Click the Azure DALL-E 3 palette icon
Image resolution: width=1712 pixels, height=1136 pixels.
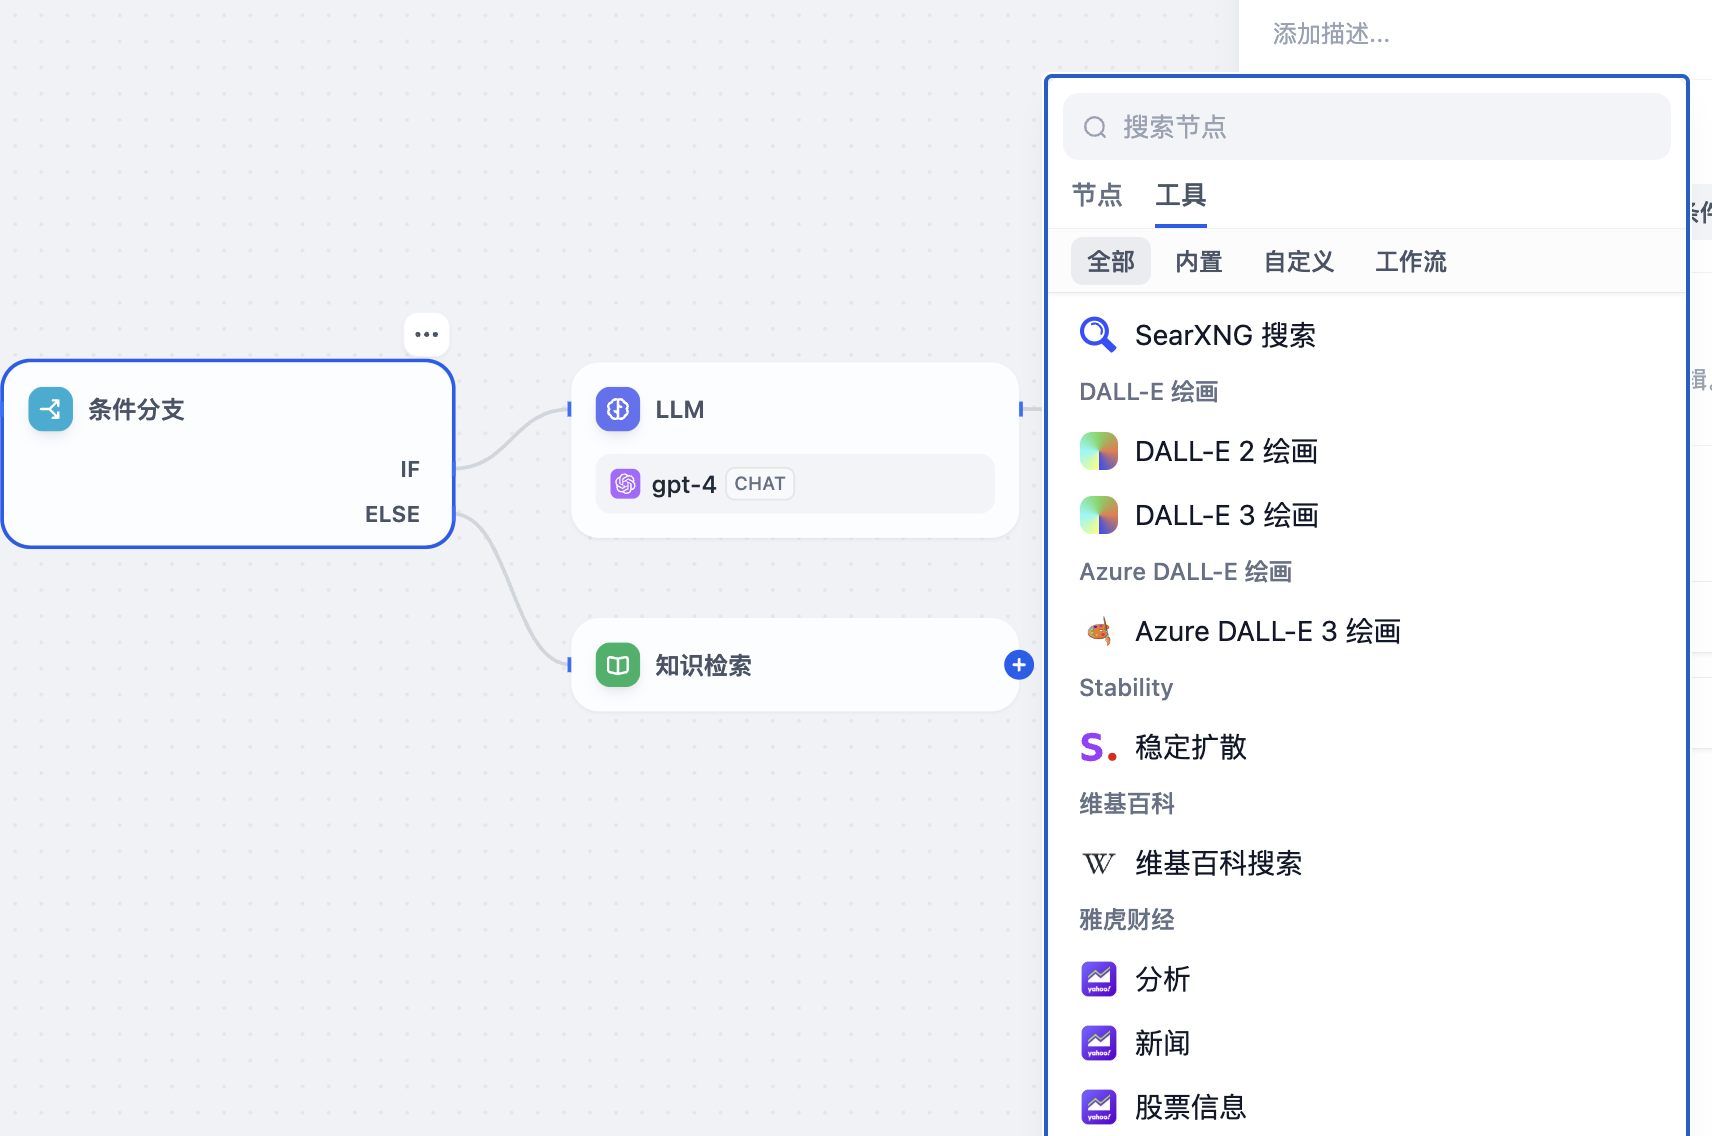pyautogui.click(x=1098, y=631)
